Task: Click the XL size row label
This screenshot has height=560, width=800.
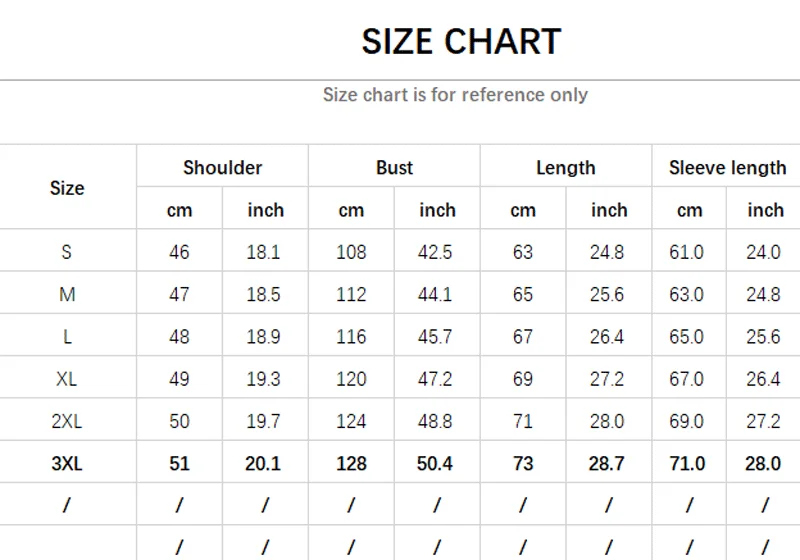Action: click(x=67, y=379)
